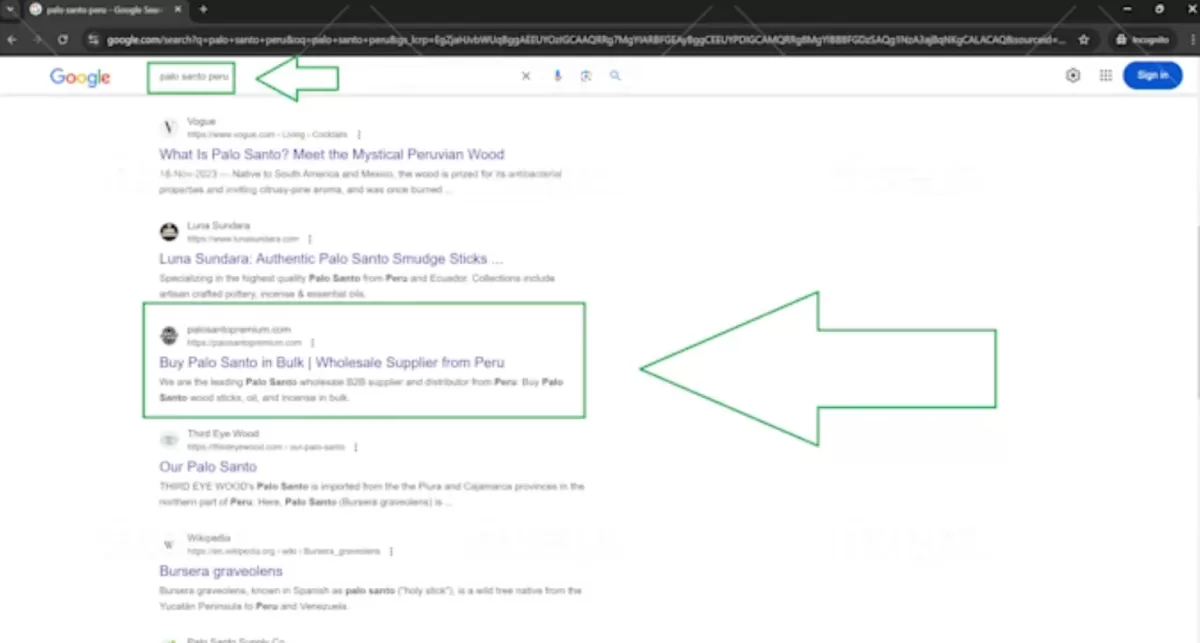The width and height of the screenshot is (1200, 643).
Task: View site information icon in address bar
Action: coord(92,39)
